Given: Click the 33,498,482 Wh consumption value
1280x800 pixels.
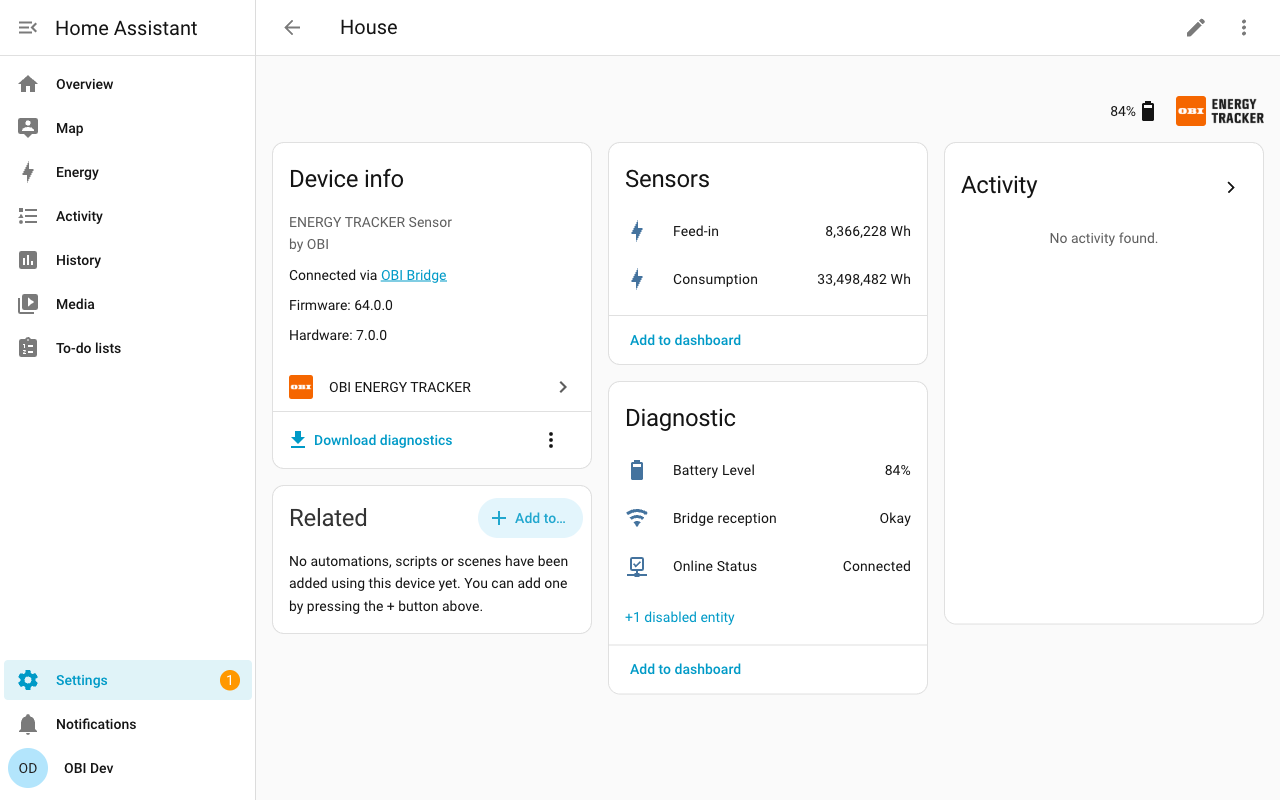Looking at the screenshot, I should (x=864, y=279).
